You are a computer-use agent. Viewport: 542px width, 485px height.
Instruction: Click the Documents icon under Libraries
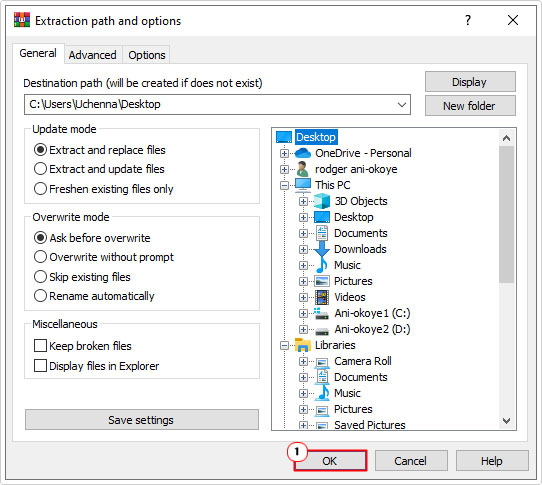322,377
